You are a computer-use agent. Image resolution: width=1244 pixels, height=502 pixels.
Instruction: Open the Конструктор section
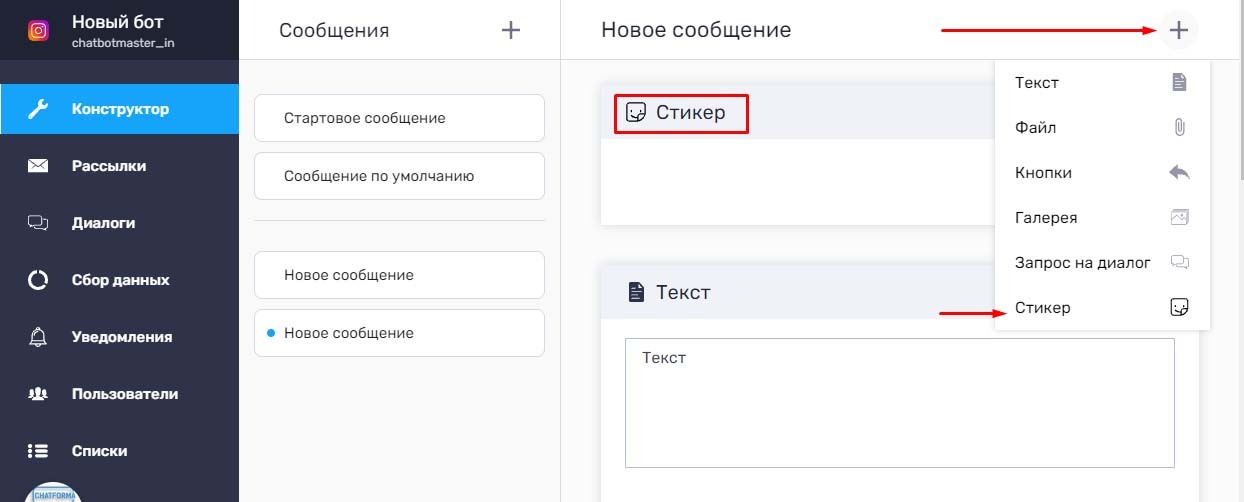tap(120, 109)
